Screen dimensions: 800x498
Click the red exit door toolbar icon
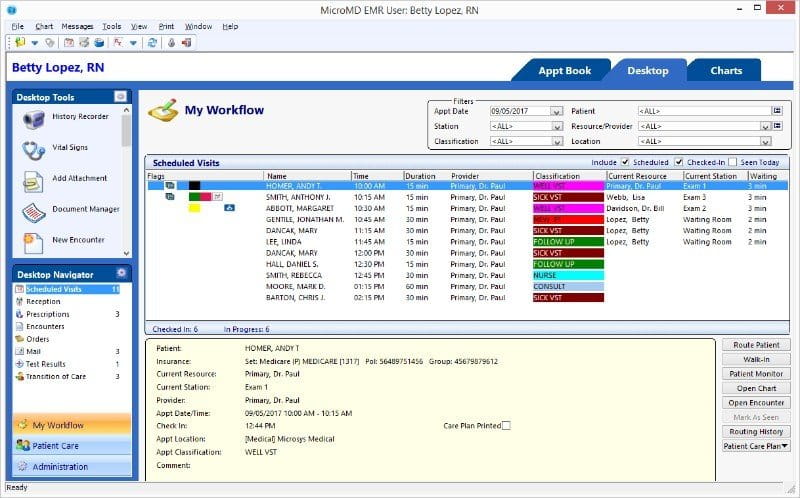(186, 43)
